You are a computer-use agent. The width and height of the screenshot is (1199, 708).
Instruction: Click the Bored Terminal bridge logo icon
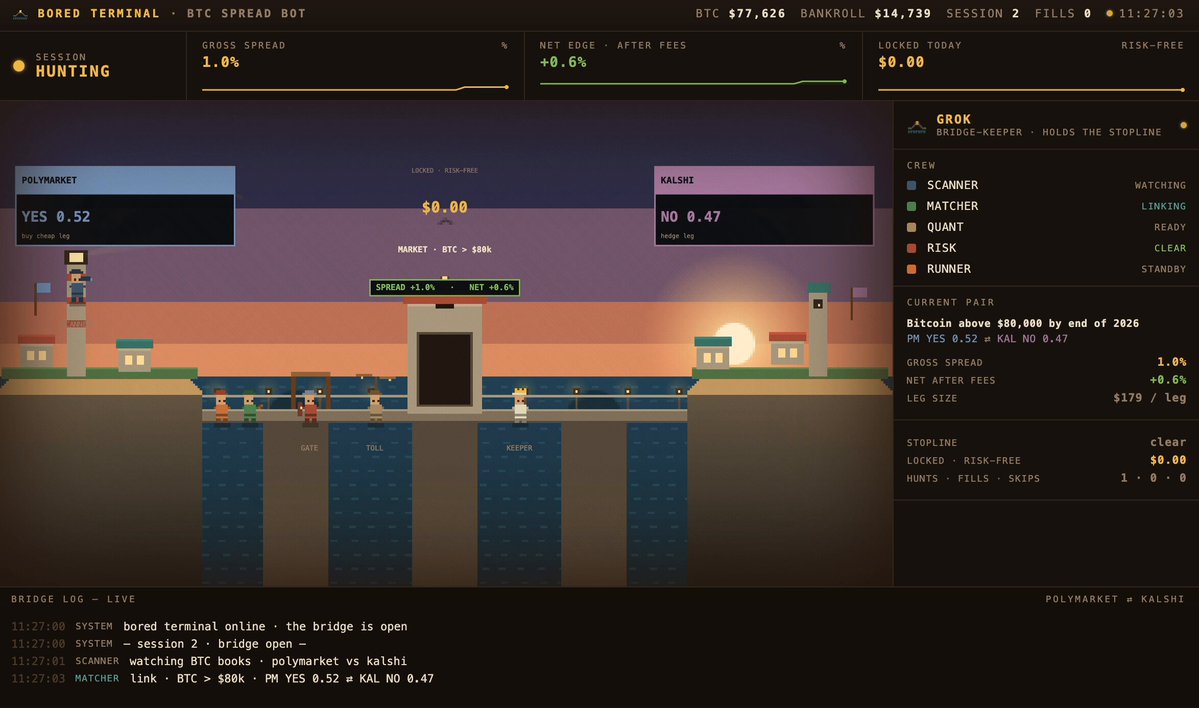click(21, 14)
